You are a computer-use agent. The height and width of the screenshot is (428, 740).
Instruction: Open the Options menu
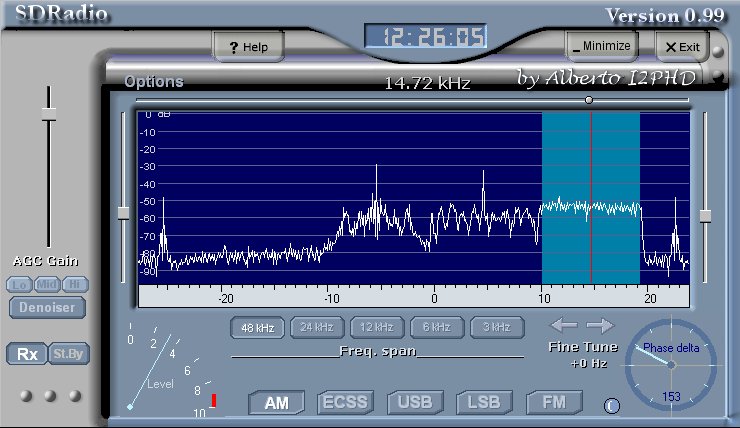pyautogui.click(x=154, y=82)
